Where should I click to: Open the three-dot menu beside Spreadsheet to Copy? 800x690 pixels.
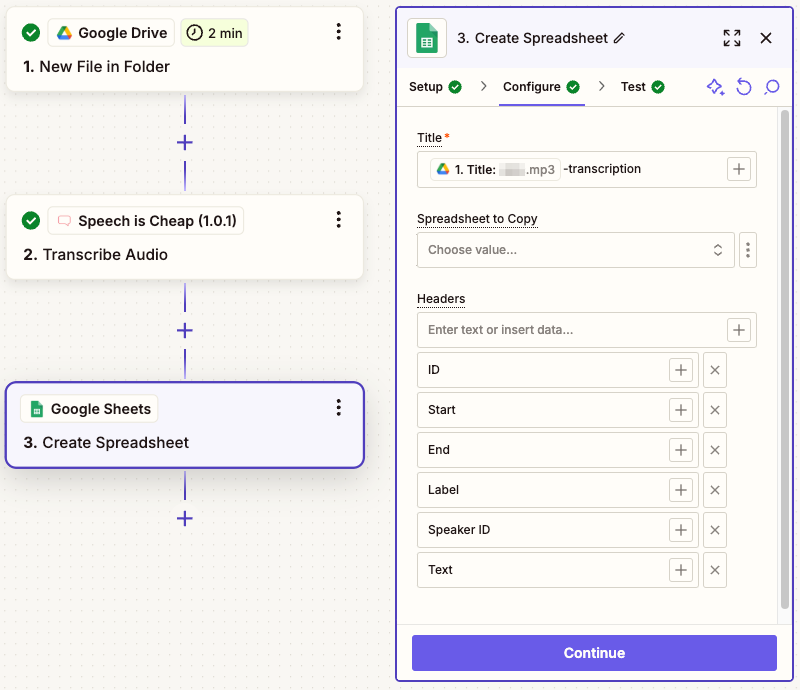(x=748, y=250)
